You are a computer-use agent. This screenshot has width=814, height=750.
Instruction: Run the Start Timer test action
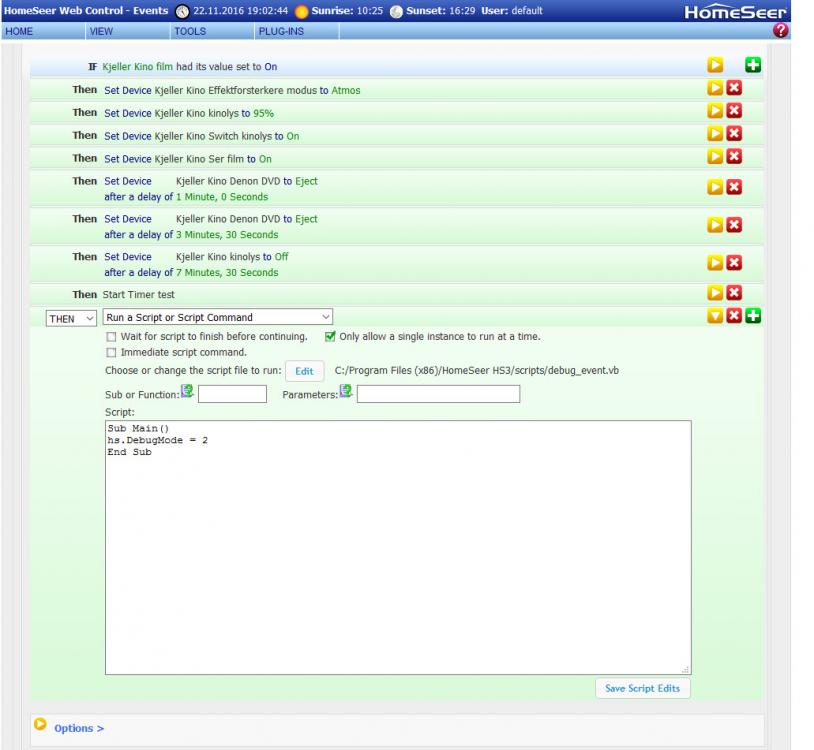pos(715,293)
